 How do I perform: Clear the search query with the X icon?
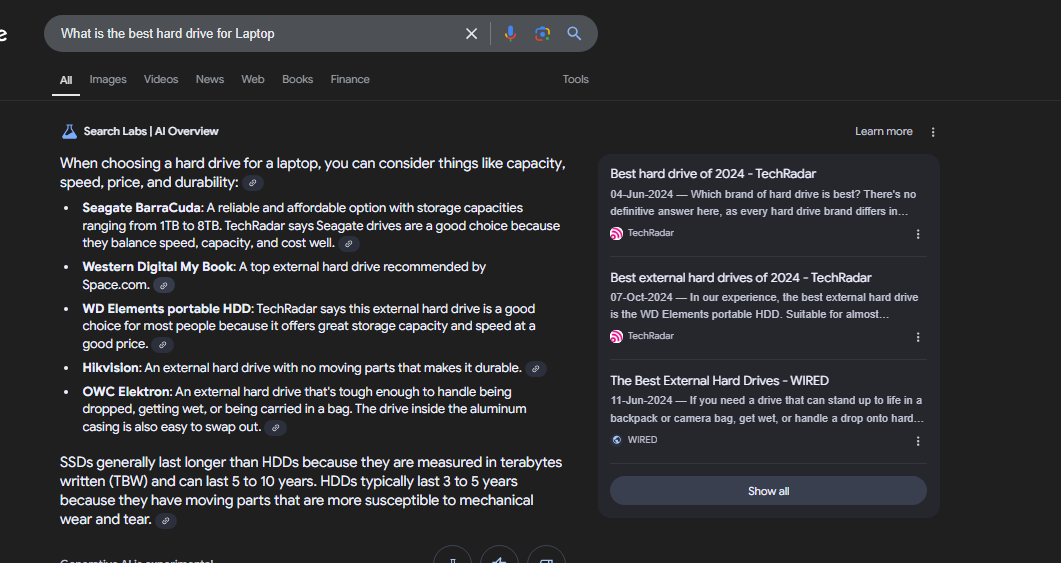472,34
